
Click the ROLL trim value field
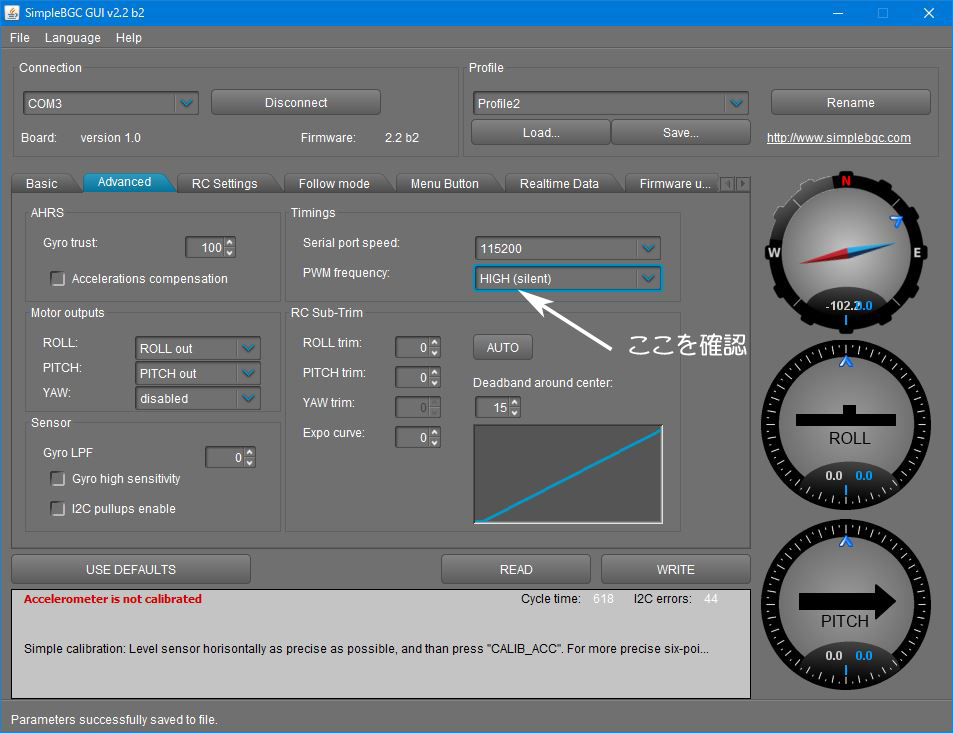point(413,348)
